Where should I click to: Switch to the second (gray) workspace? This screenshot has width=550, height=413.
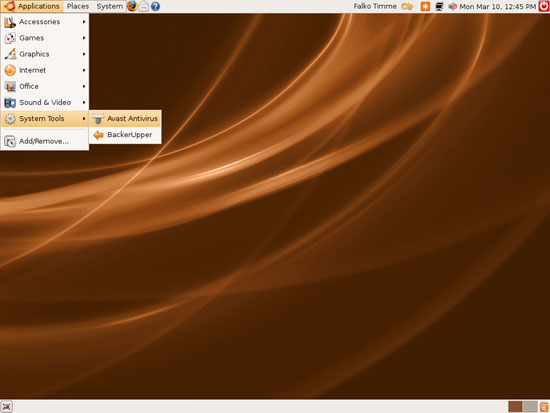[x=530, y=407]
